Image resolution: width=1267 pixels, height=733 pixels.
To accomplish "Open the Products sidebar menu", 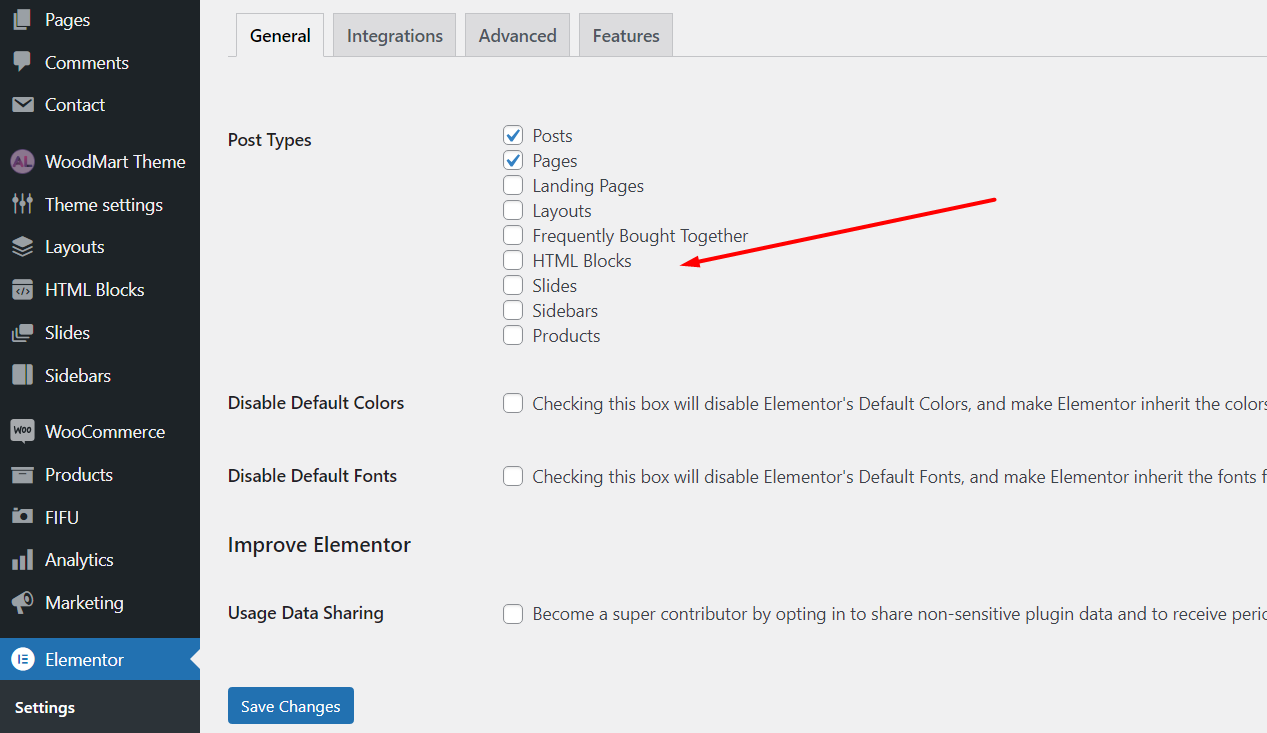I will click(x=100, y=474).
